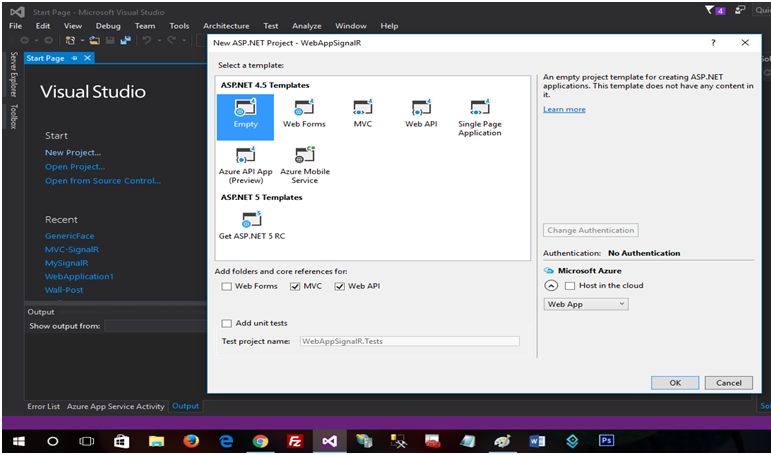
Task: Open the Edit menu
Action: [43, 26]
